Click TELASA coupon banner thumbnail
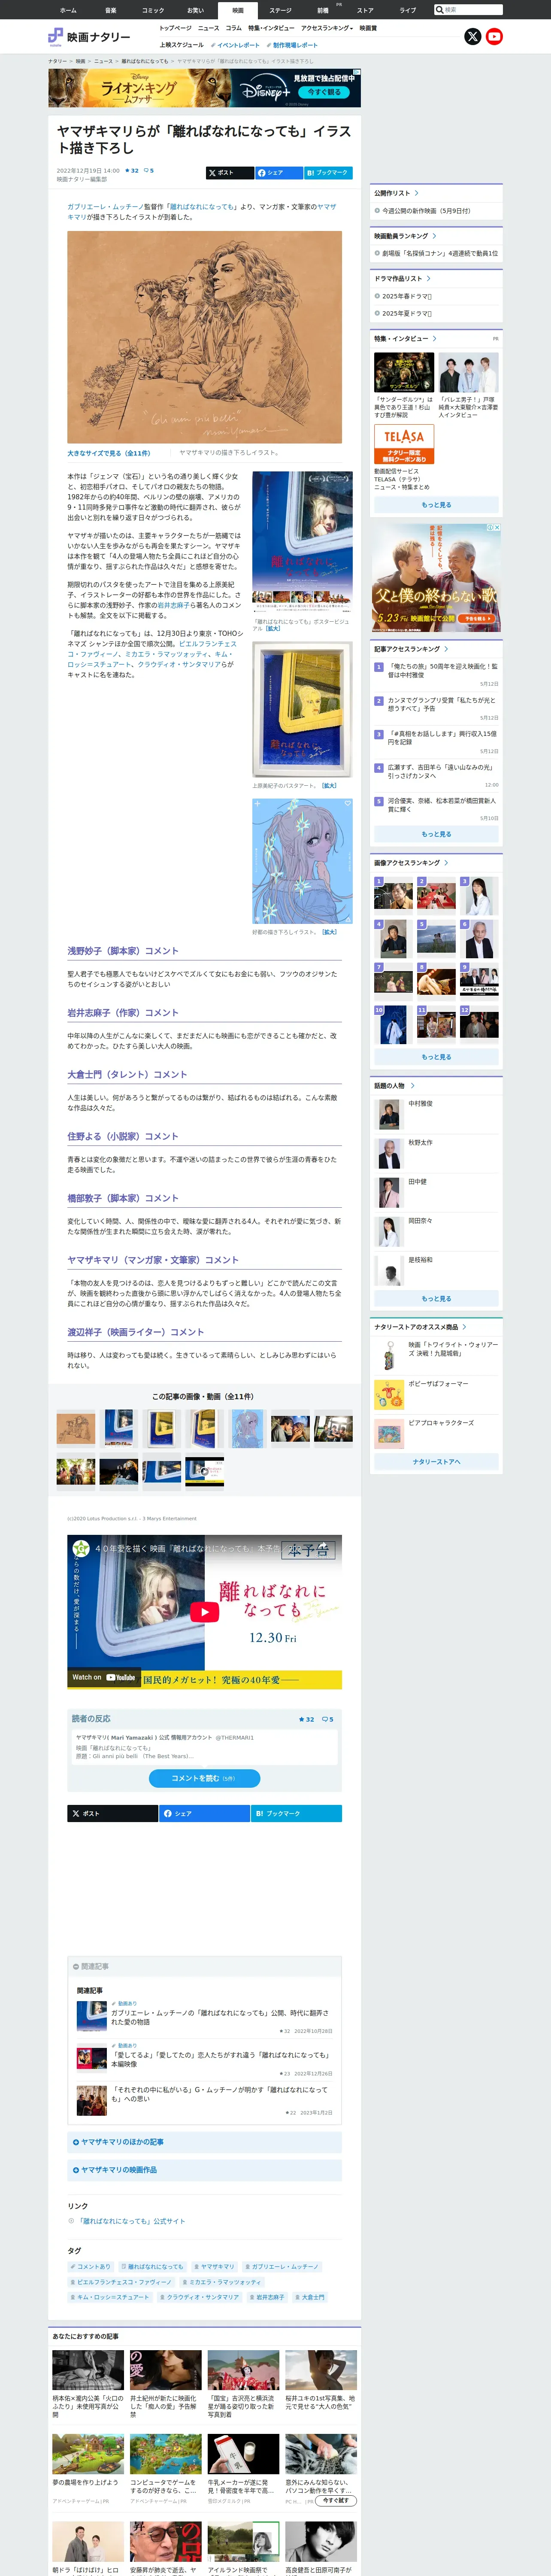Image resolution: width=551 pixels, height=2576 pixels. point(404,445)
